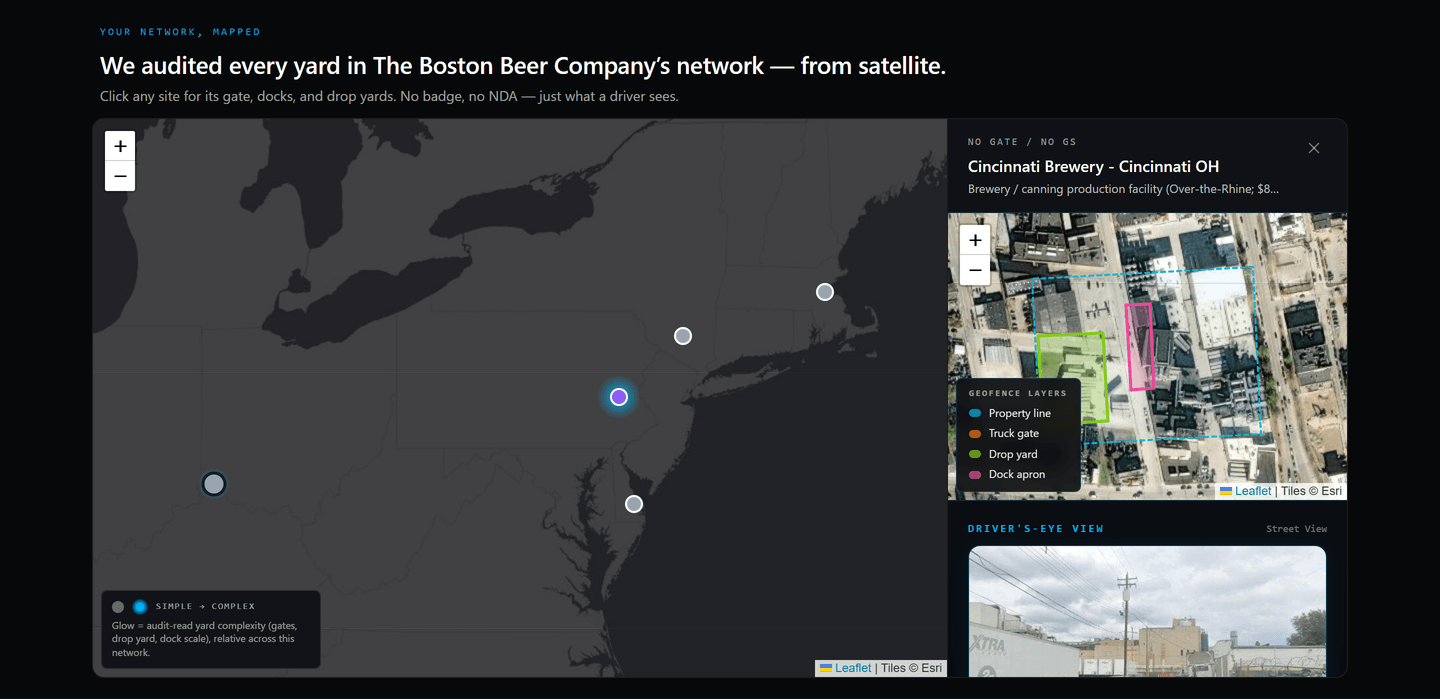Open the driver's-eye street view photo
The height and width of the screenshot is (699, 1440).
(1147, 611)
